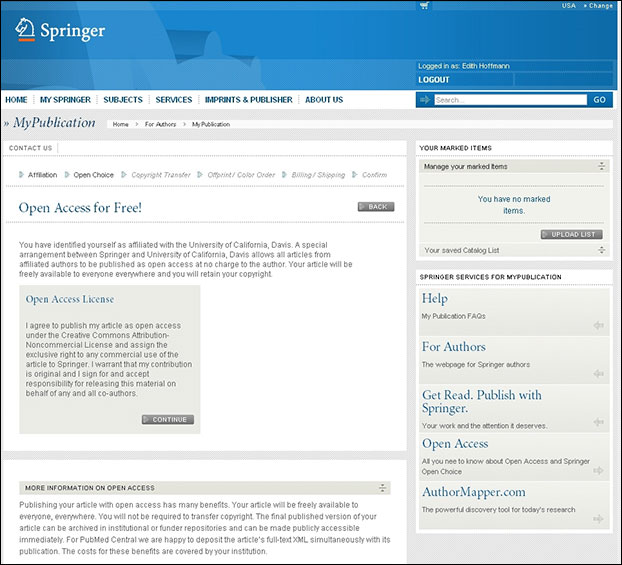Click the arrow icon beside the search field
622x565 pixels.
425,100
